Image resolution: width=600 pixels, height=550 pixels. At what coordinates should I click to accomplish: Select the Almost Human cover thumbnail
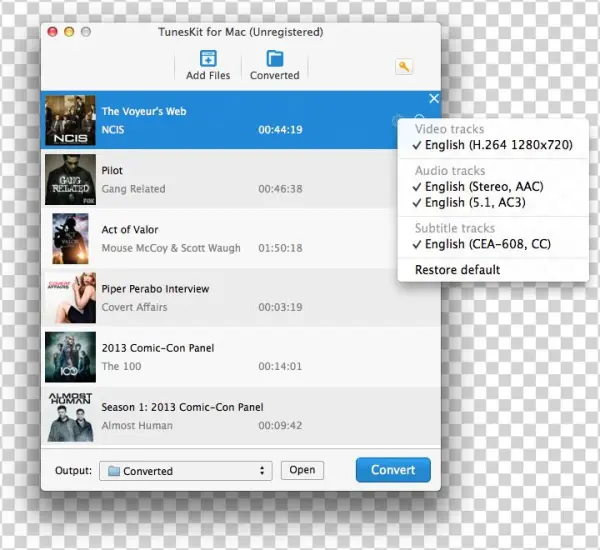(70, 416)
